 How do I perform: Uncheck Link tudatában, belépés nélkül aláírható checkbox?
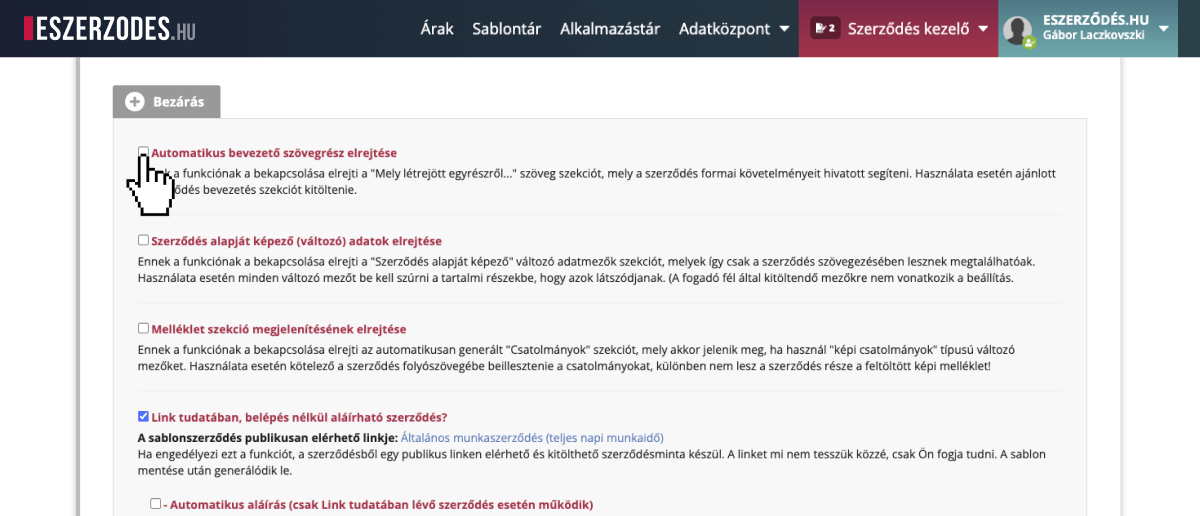point(143,417)
